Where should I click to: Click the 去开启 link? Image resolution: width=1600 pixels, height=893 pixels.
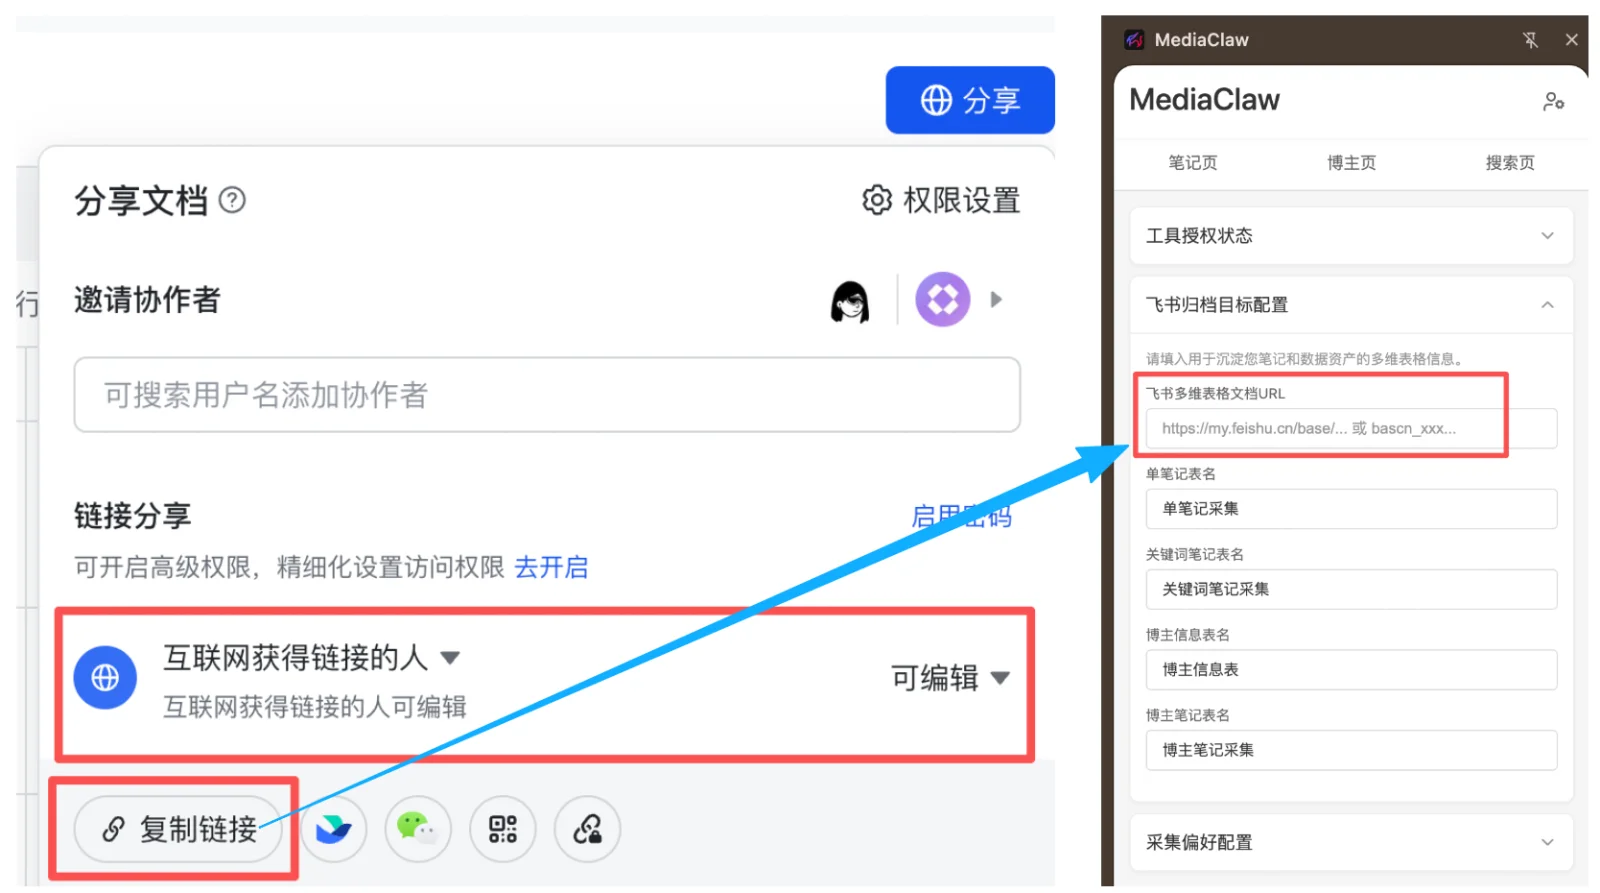(x=551, y=567)
